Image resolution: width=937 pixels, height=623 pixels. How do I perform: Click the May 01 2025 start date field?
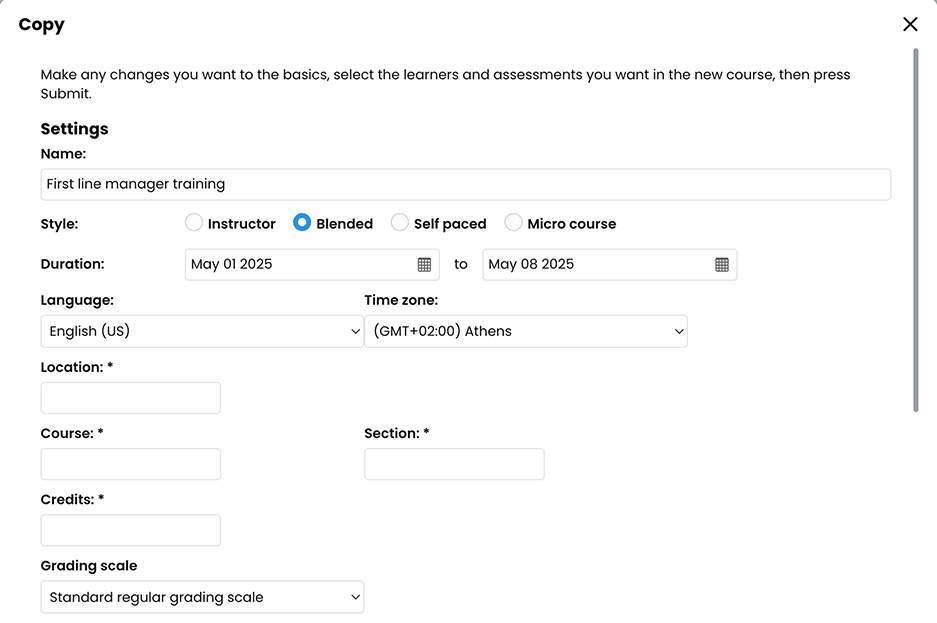pyautogui.click(x=300, y=265)
